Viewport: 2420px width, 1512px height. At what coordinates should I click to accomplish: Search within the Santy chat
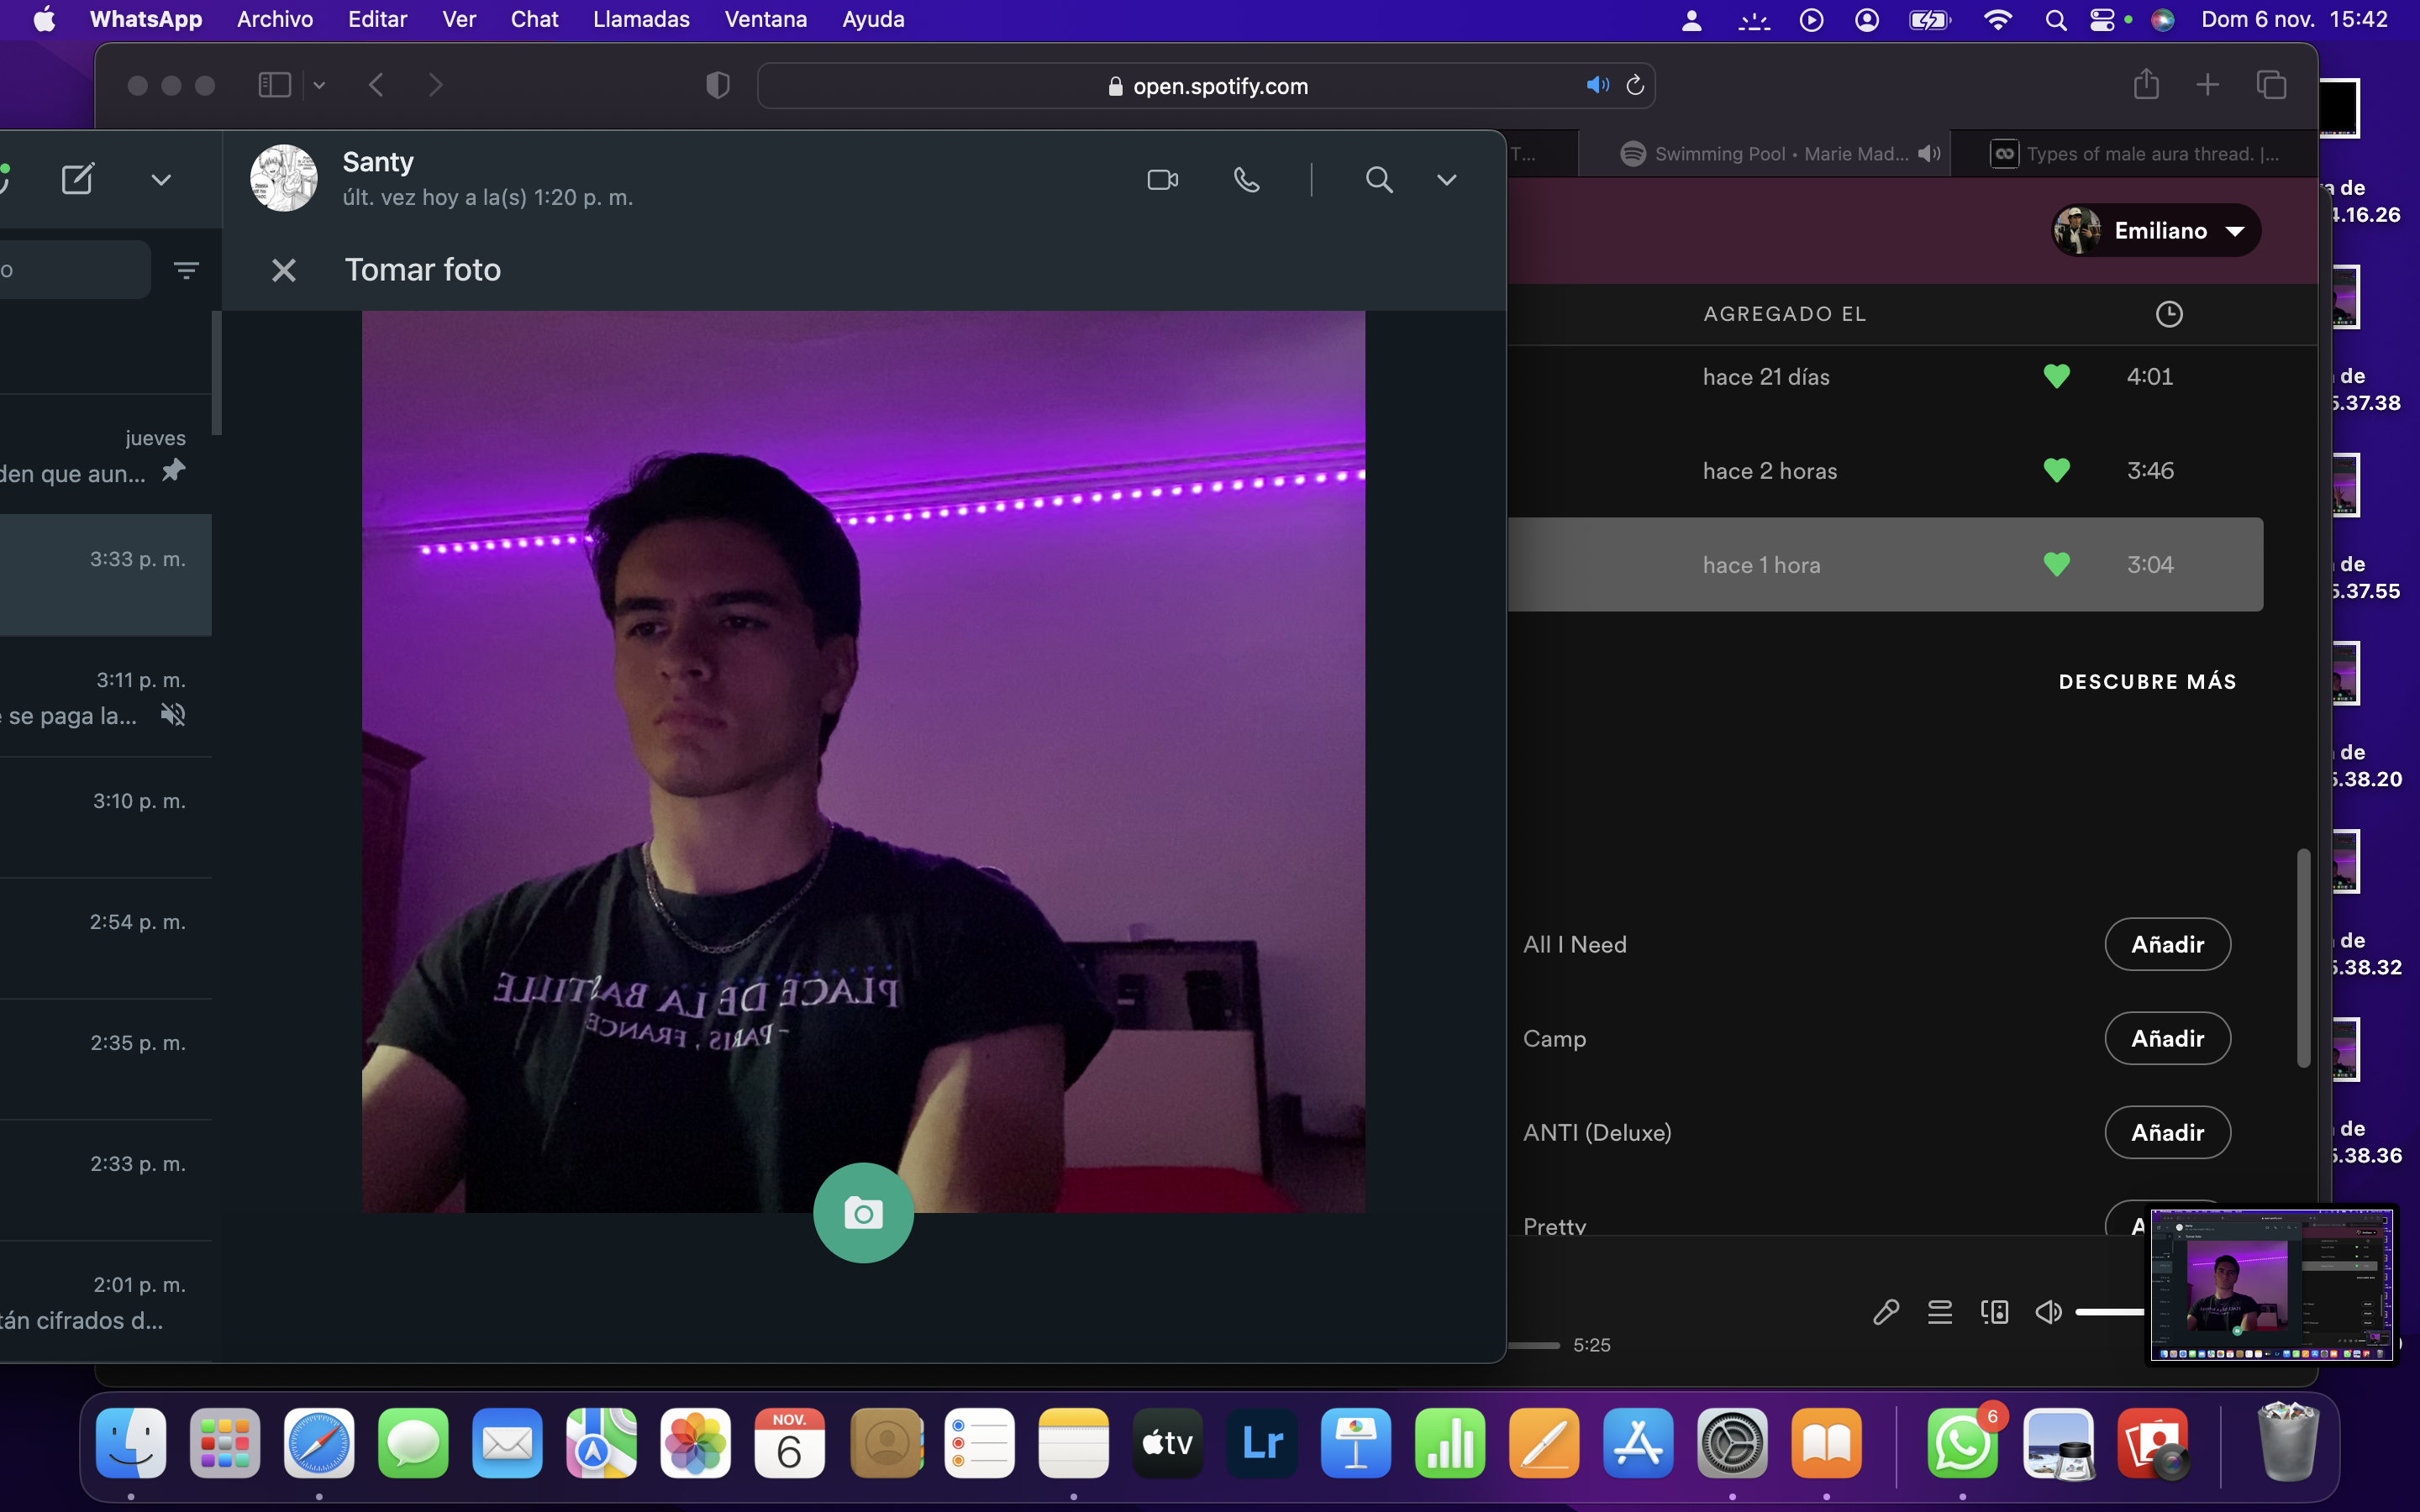point(1379,180)
